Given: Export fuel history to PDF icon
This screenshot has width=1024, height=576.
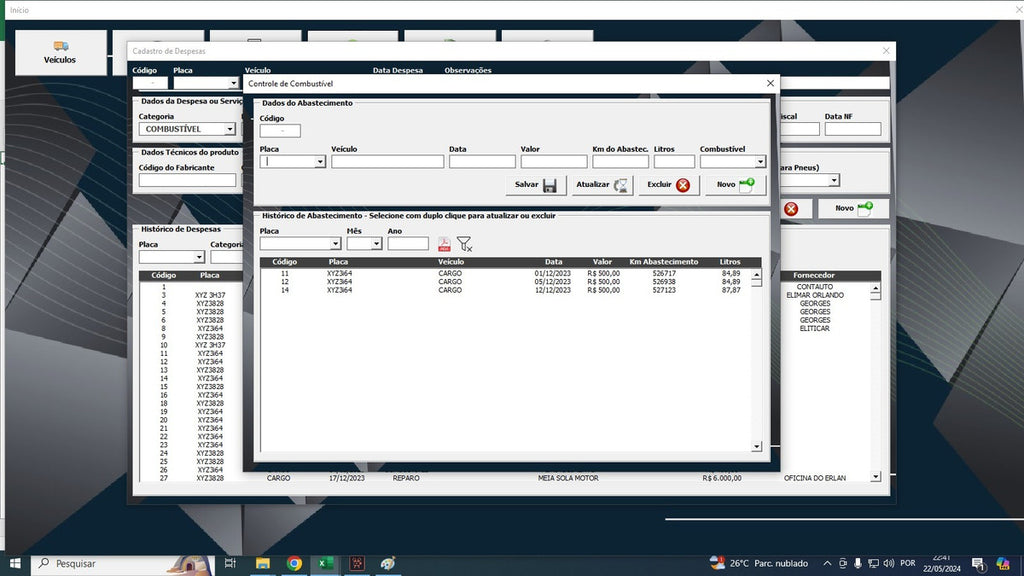Looking at the screenshot, I should pyautogui.click(x=444, y=244).
